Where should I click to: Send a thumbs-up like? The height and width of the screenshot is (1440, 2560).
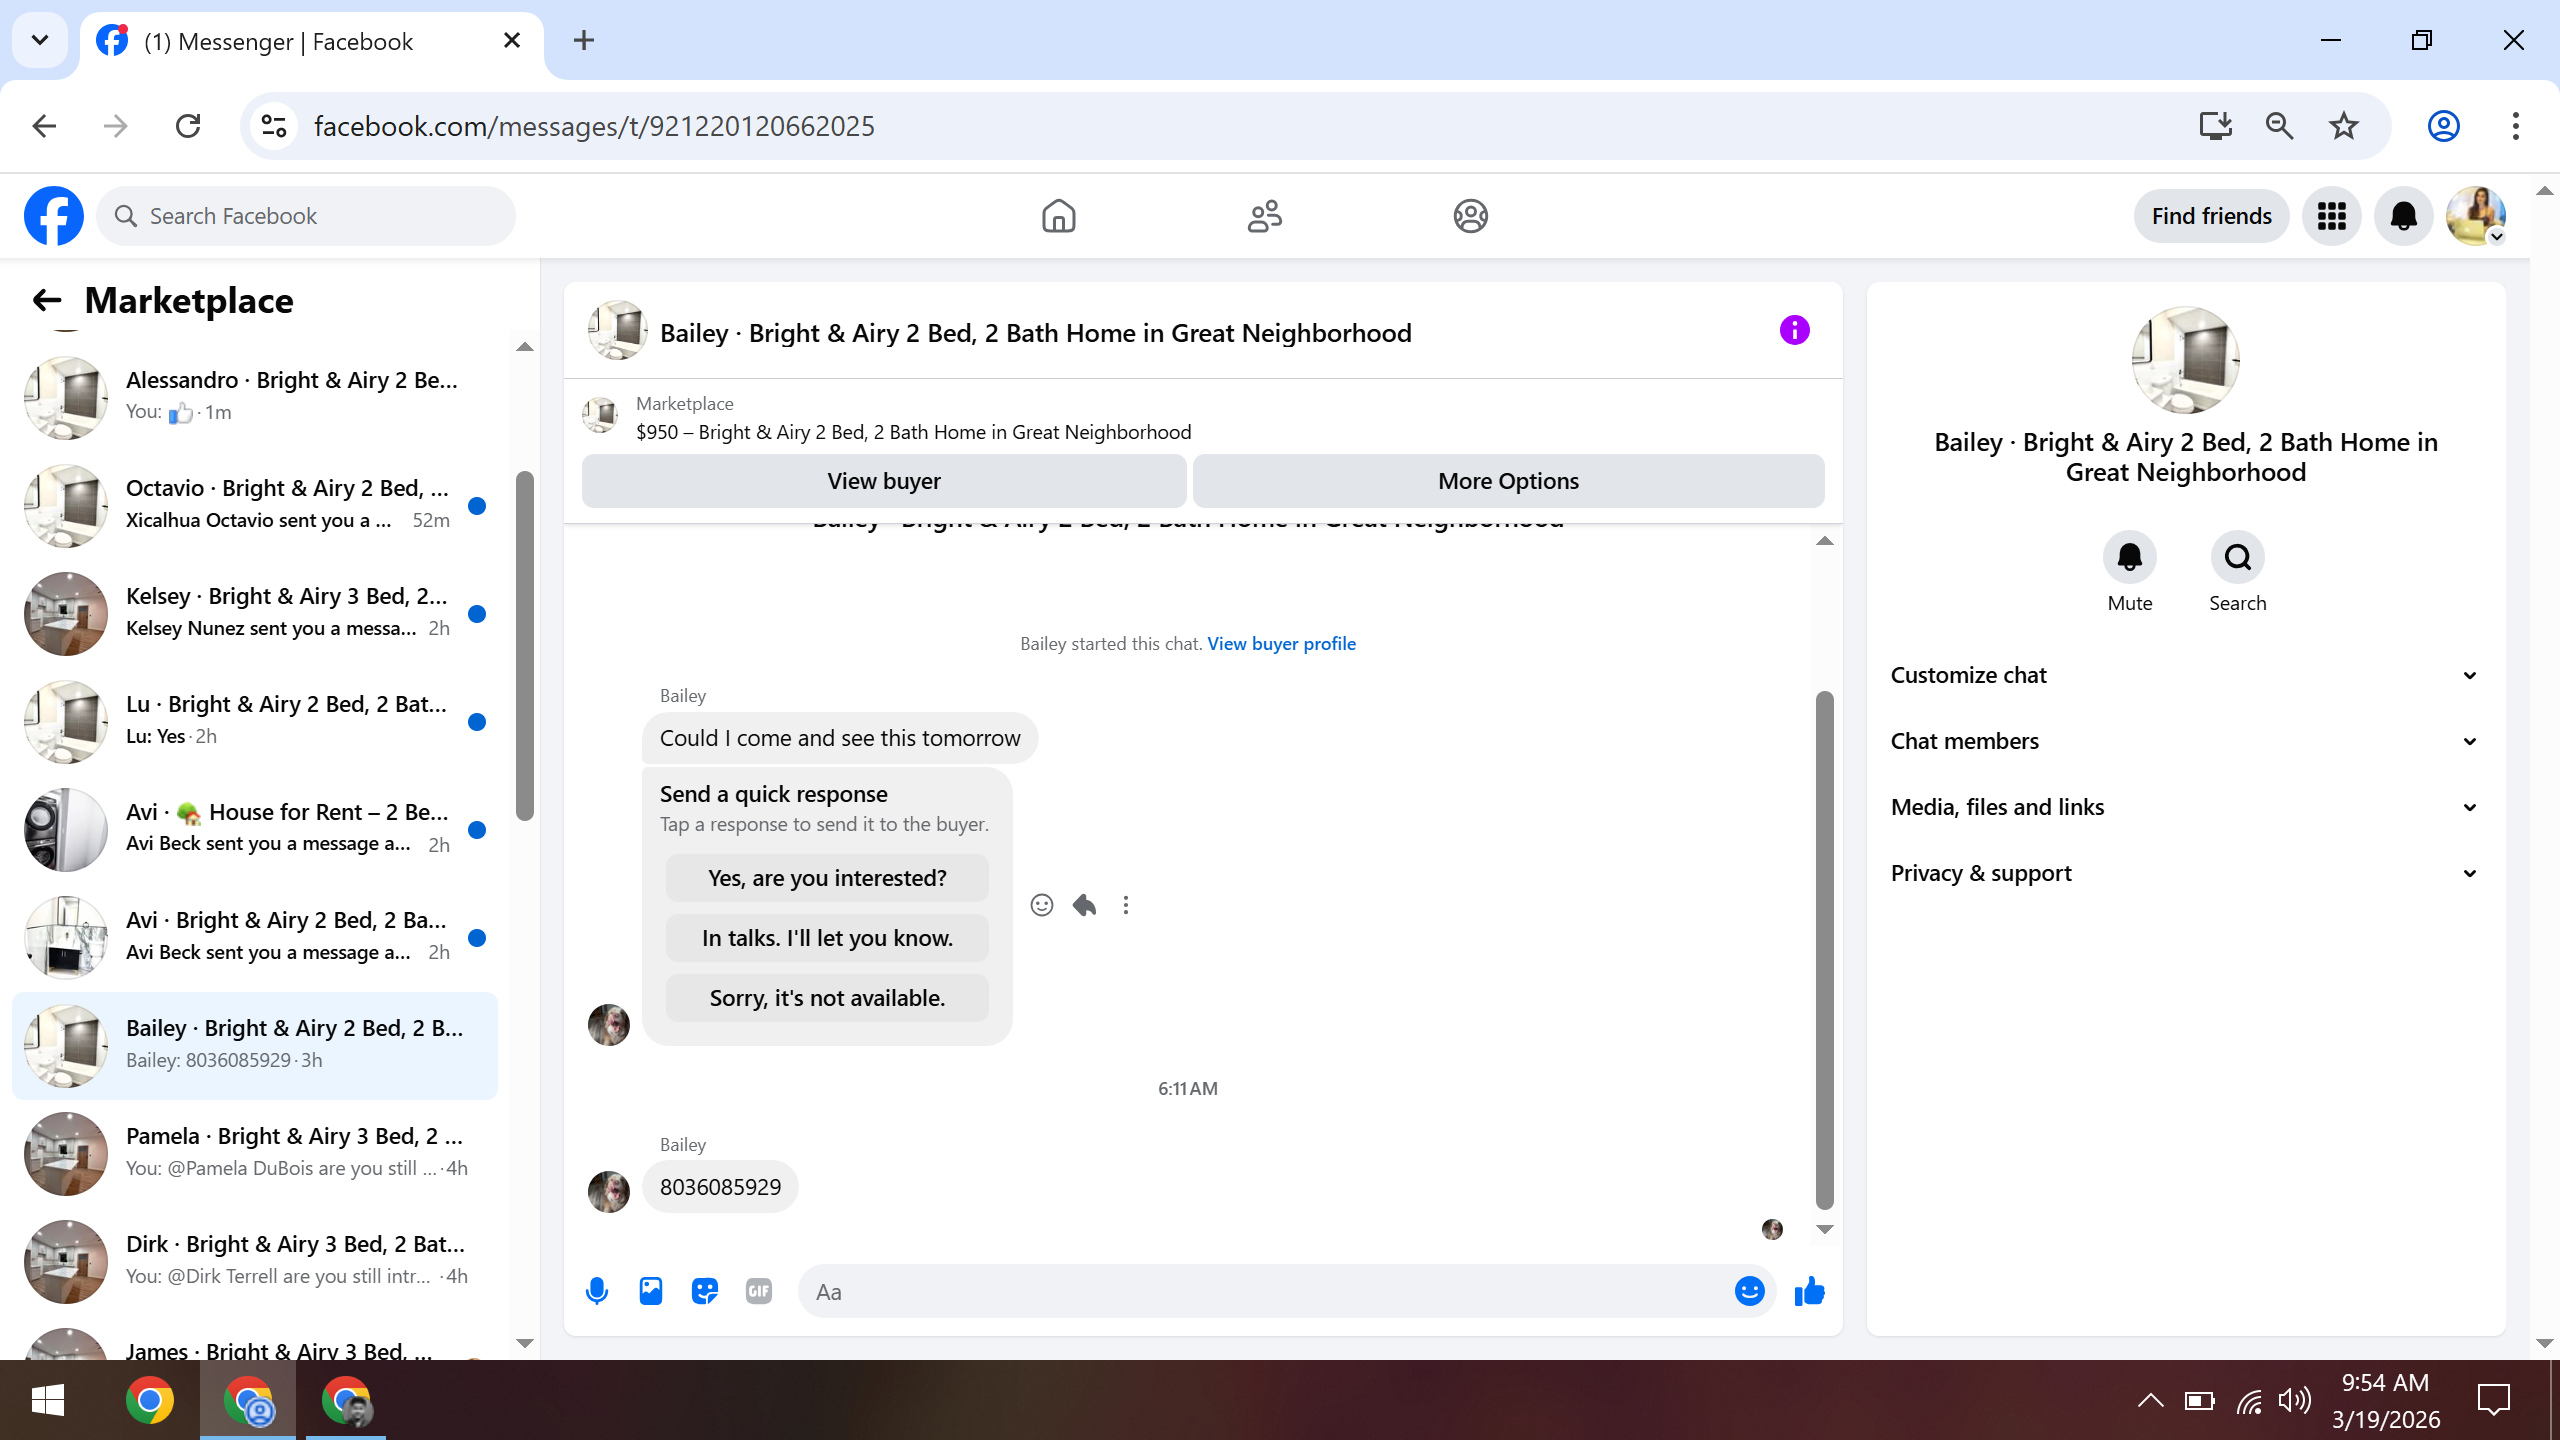(1809, 1291)
